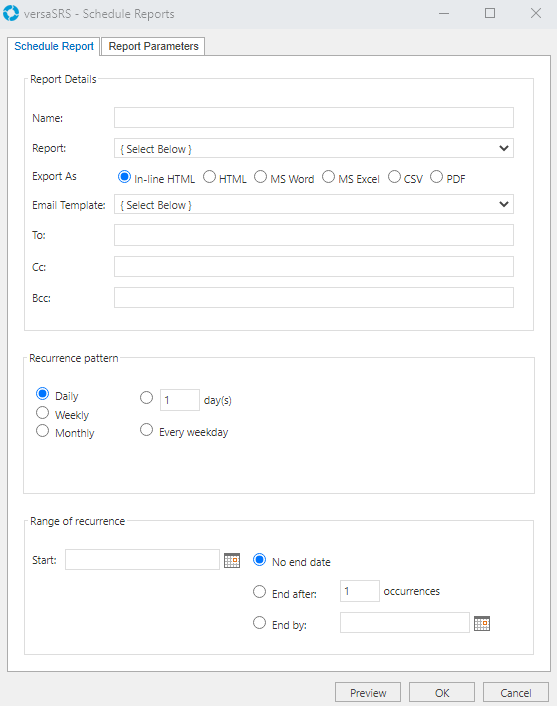
Task: Select Weekly recurrence pattern
Action: click(42, 412)
